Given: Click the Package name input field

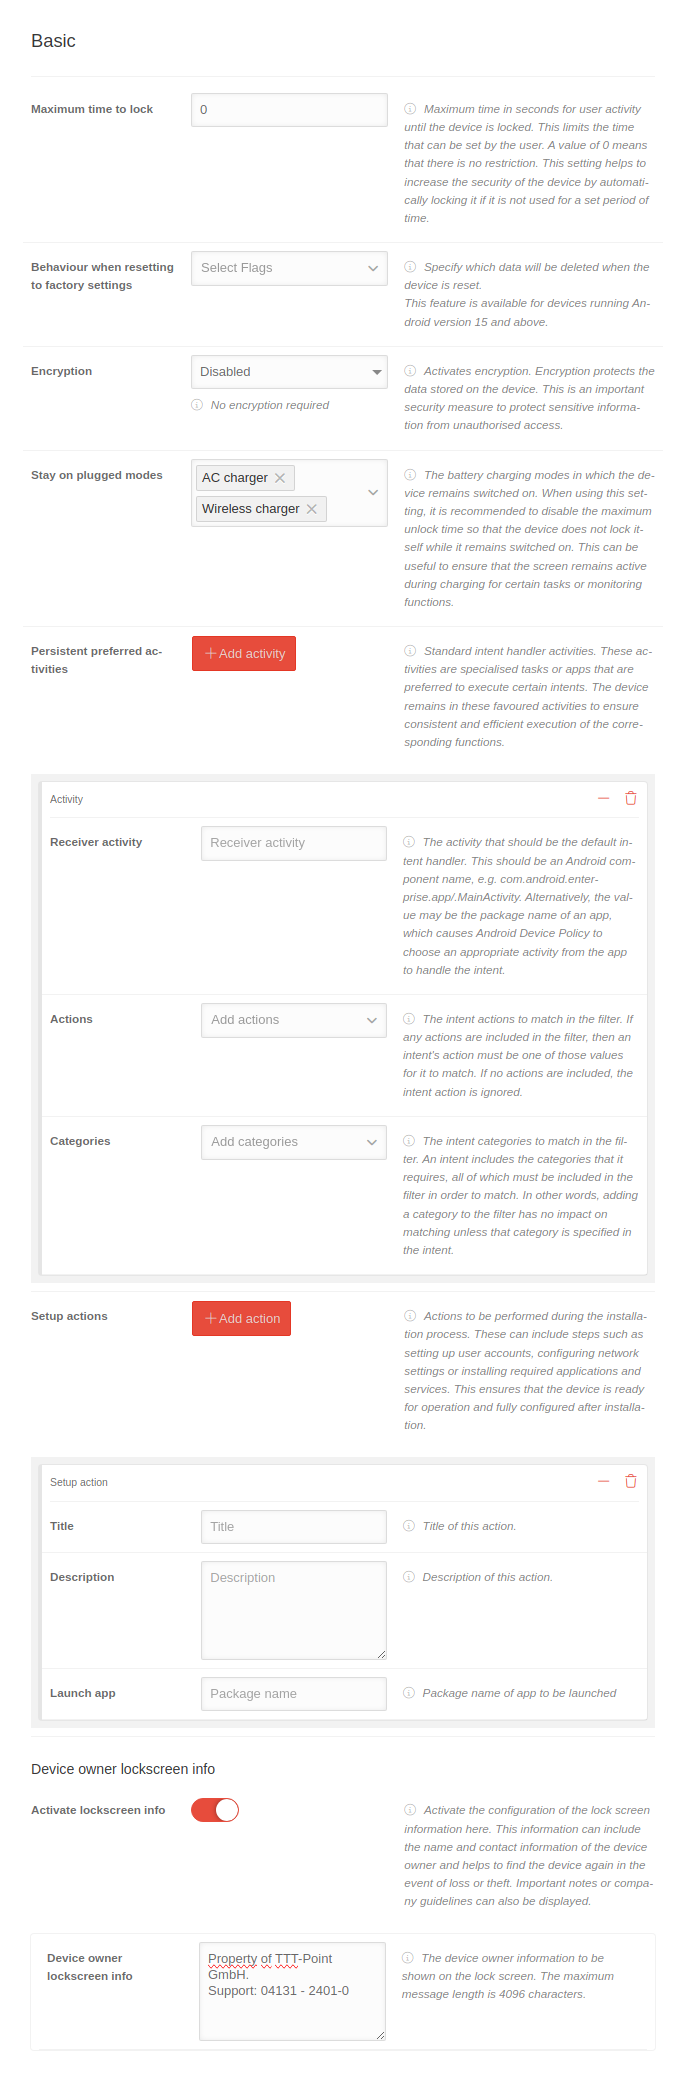Looking at the screenshot, I should (x=293, y=1694).
